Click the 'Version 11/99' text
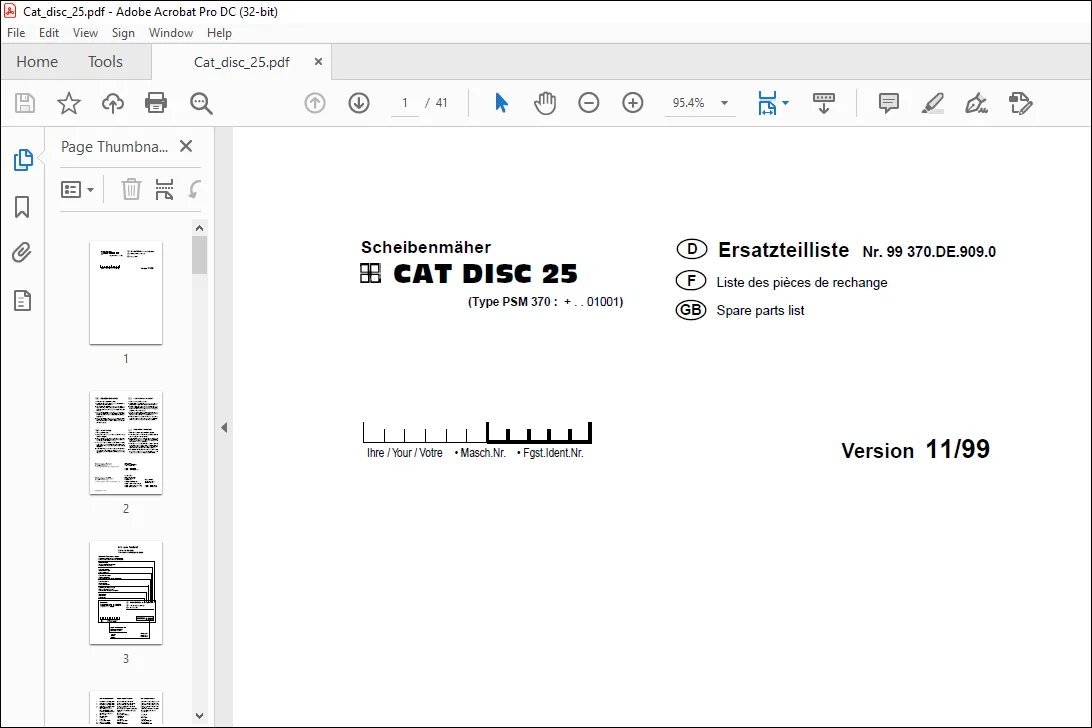This screenshot has height=728, width=1092. pyautogui.click(x=915, y=450)
